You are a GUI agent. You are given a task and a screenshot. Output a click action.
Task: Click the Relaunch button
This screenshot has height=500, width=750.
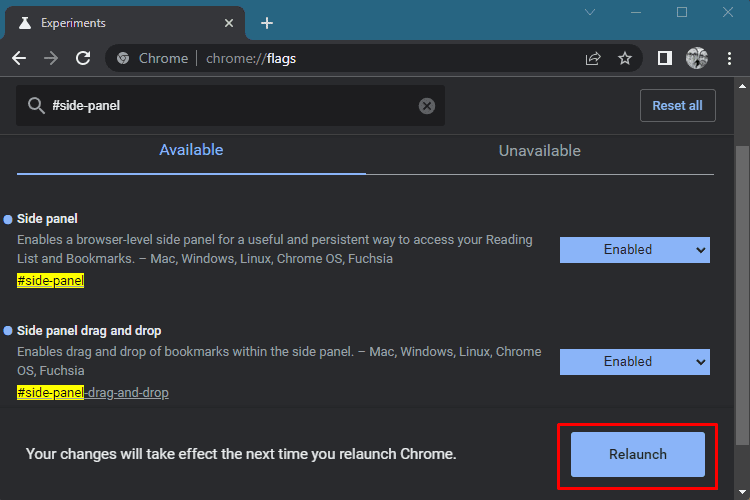click(x=638, y=455)
